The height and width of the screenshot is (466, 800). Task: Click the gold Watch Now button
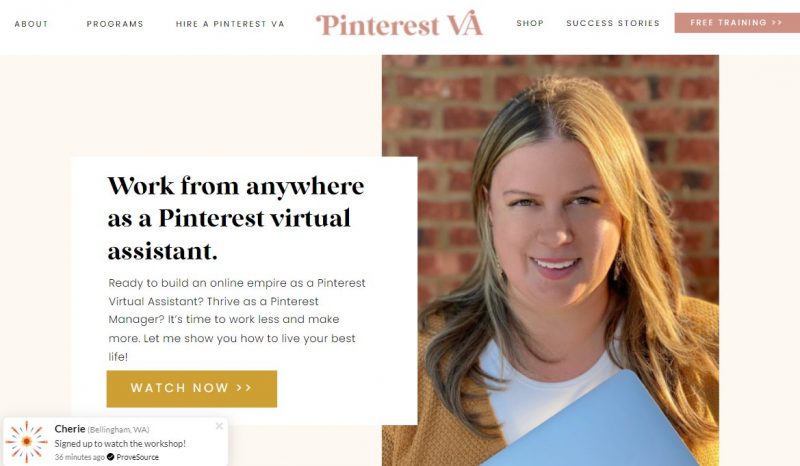192,388
